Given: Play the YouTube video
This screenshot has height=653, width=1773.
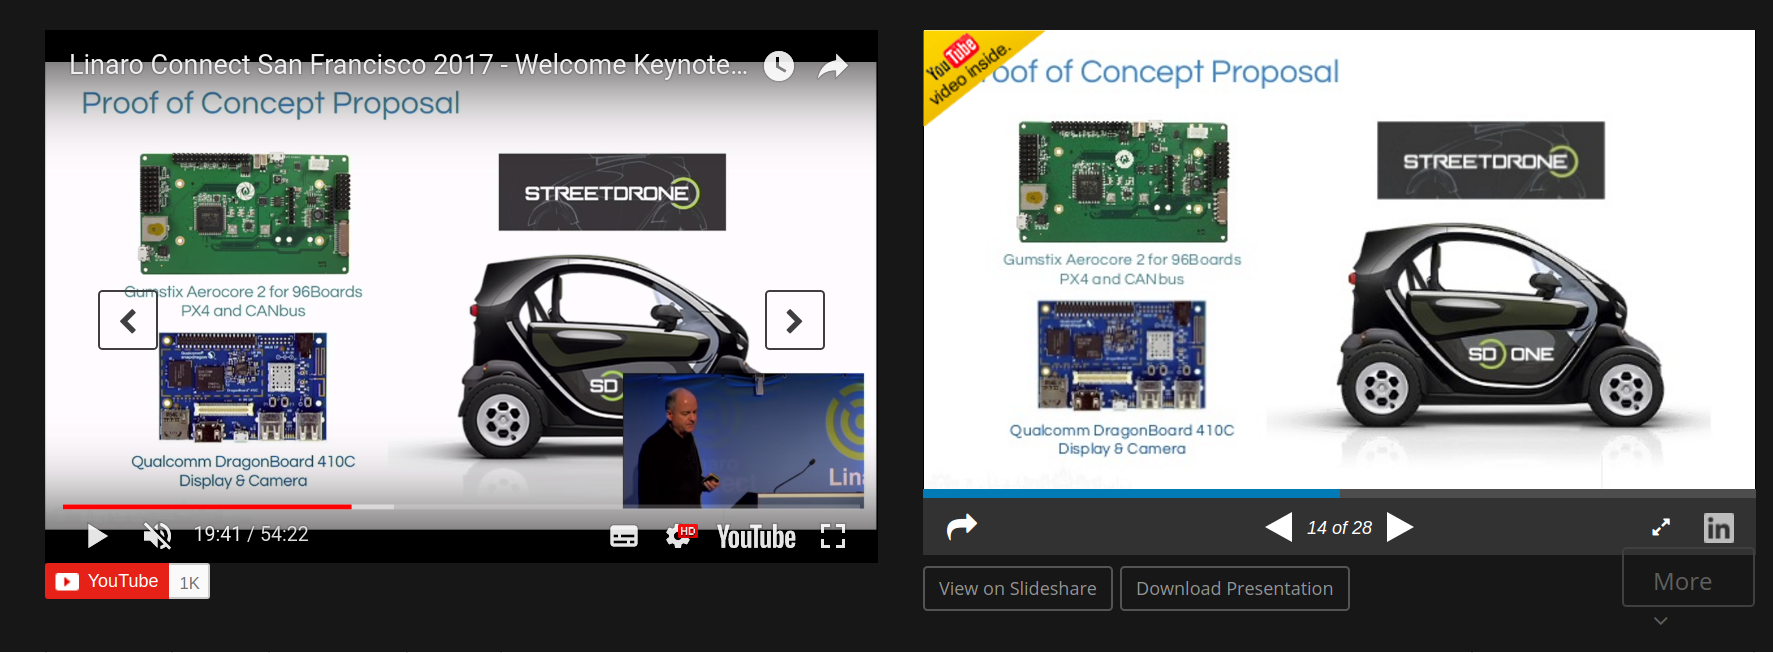Looking at the screenshot, I should pyautogui.click(x=97, y=536).
